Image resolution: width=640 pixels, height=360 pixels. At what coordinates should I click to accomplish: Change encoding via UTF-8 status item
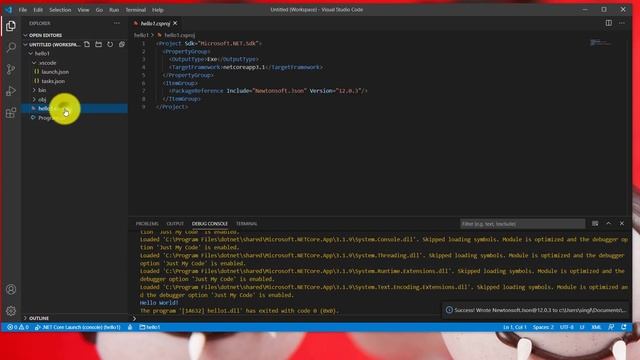[567, 327]
